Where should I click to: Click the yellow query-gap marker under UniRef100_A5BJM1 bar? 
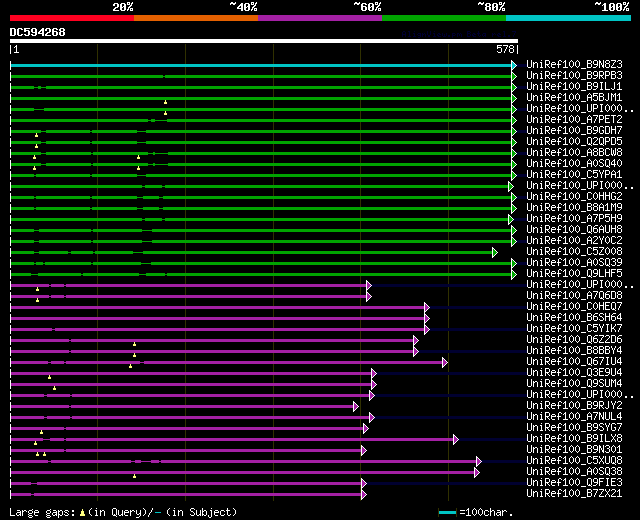pyautogui.click(x=165, y=102)
